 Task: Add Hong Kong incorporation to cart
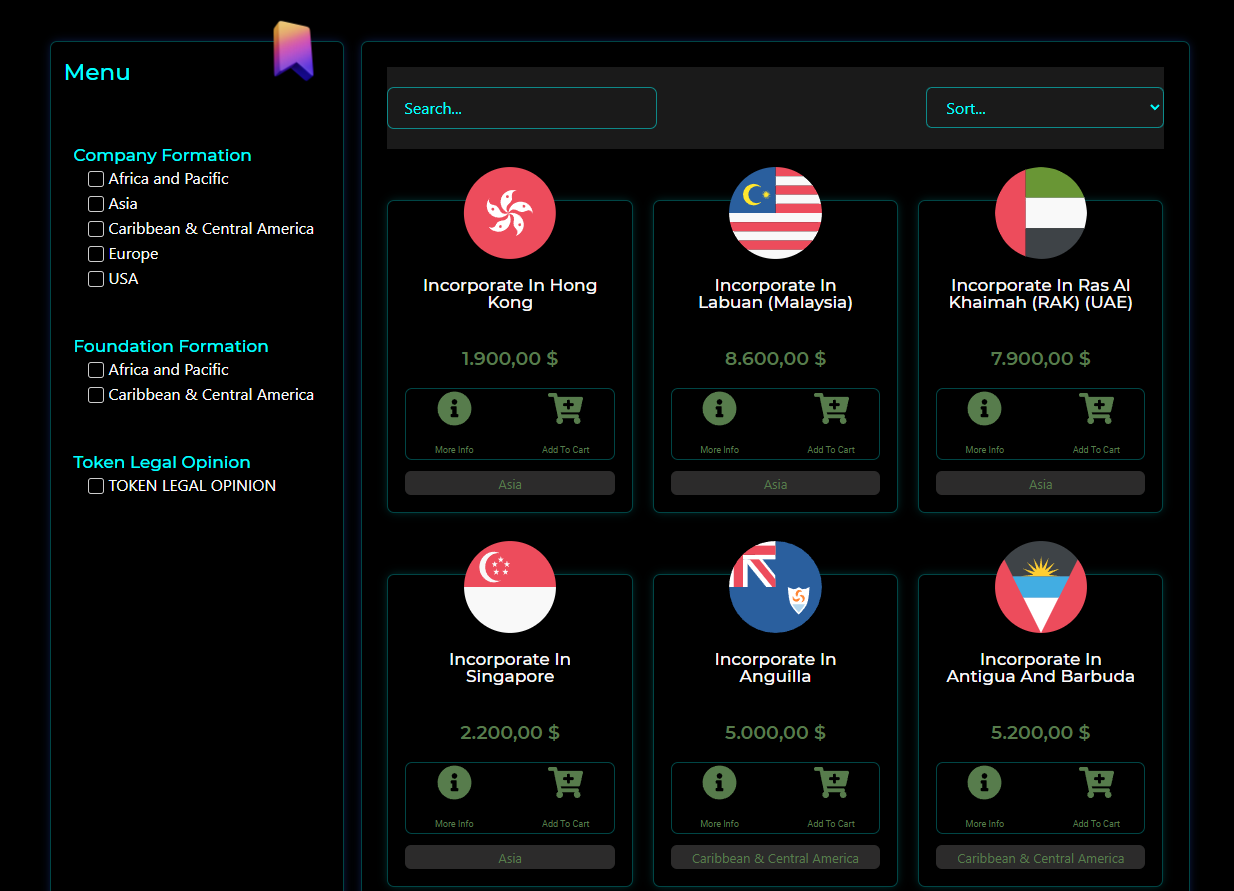565,409
